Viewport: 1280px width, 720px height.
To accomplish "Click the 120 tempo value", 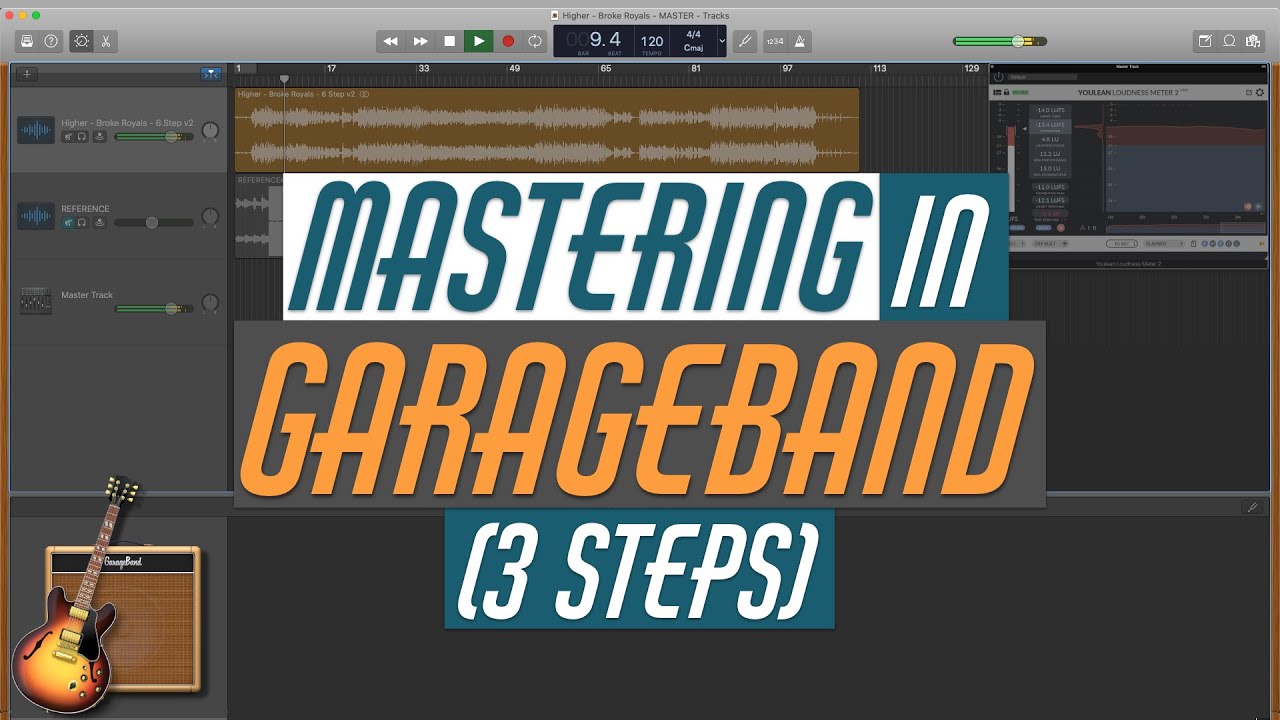I will click(652, 41).
